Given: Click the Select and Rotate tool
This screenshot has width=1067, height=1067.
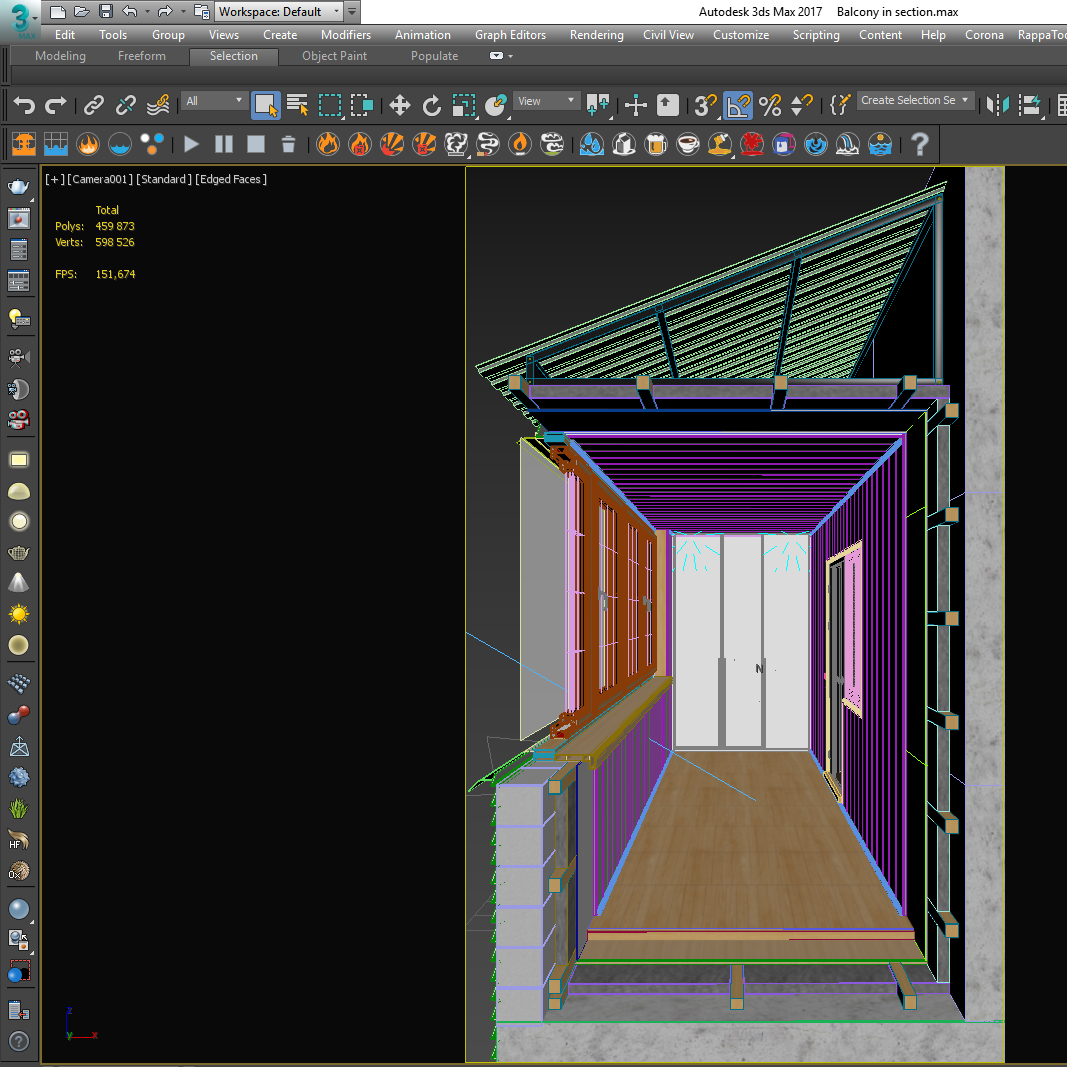Looking at the screenshot, I should pyautogui.click(x=431, y=105).
